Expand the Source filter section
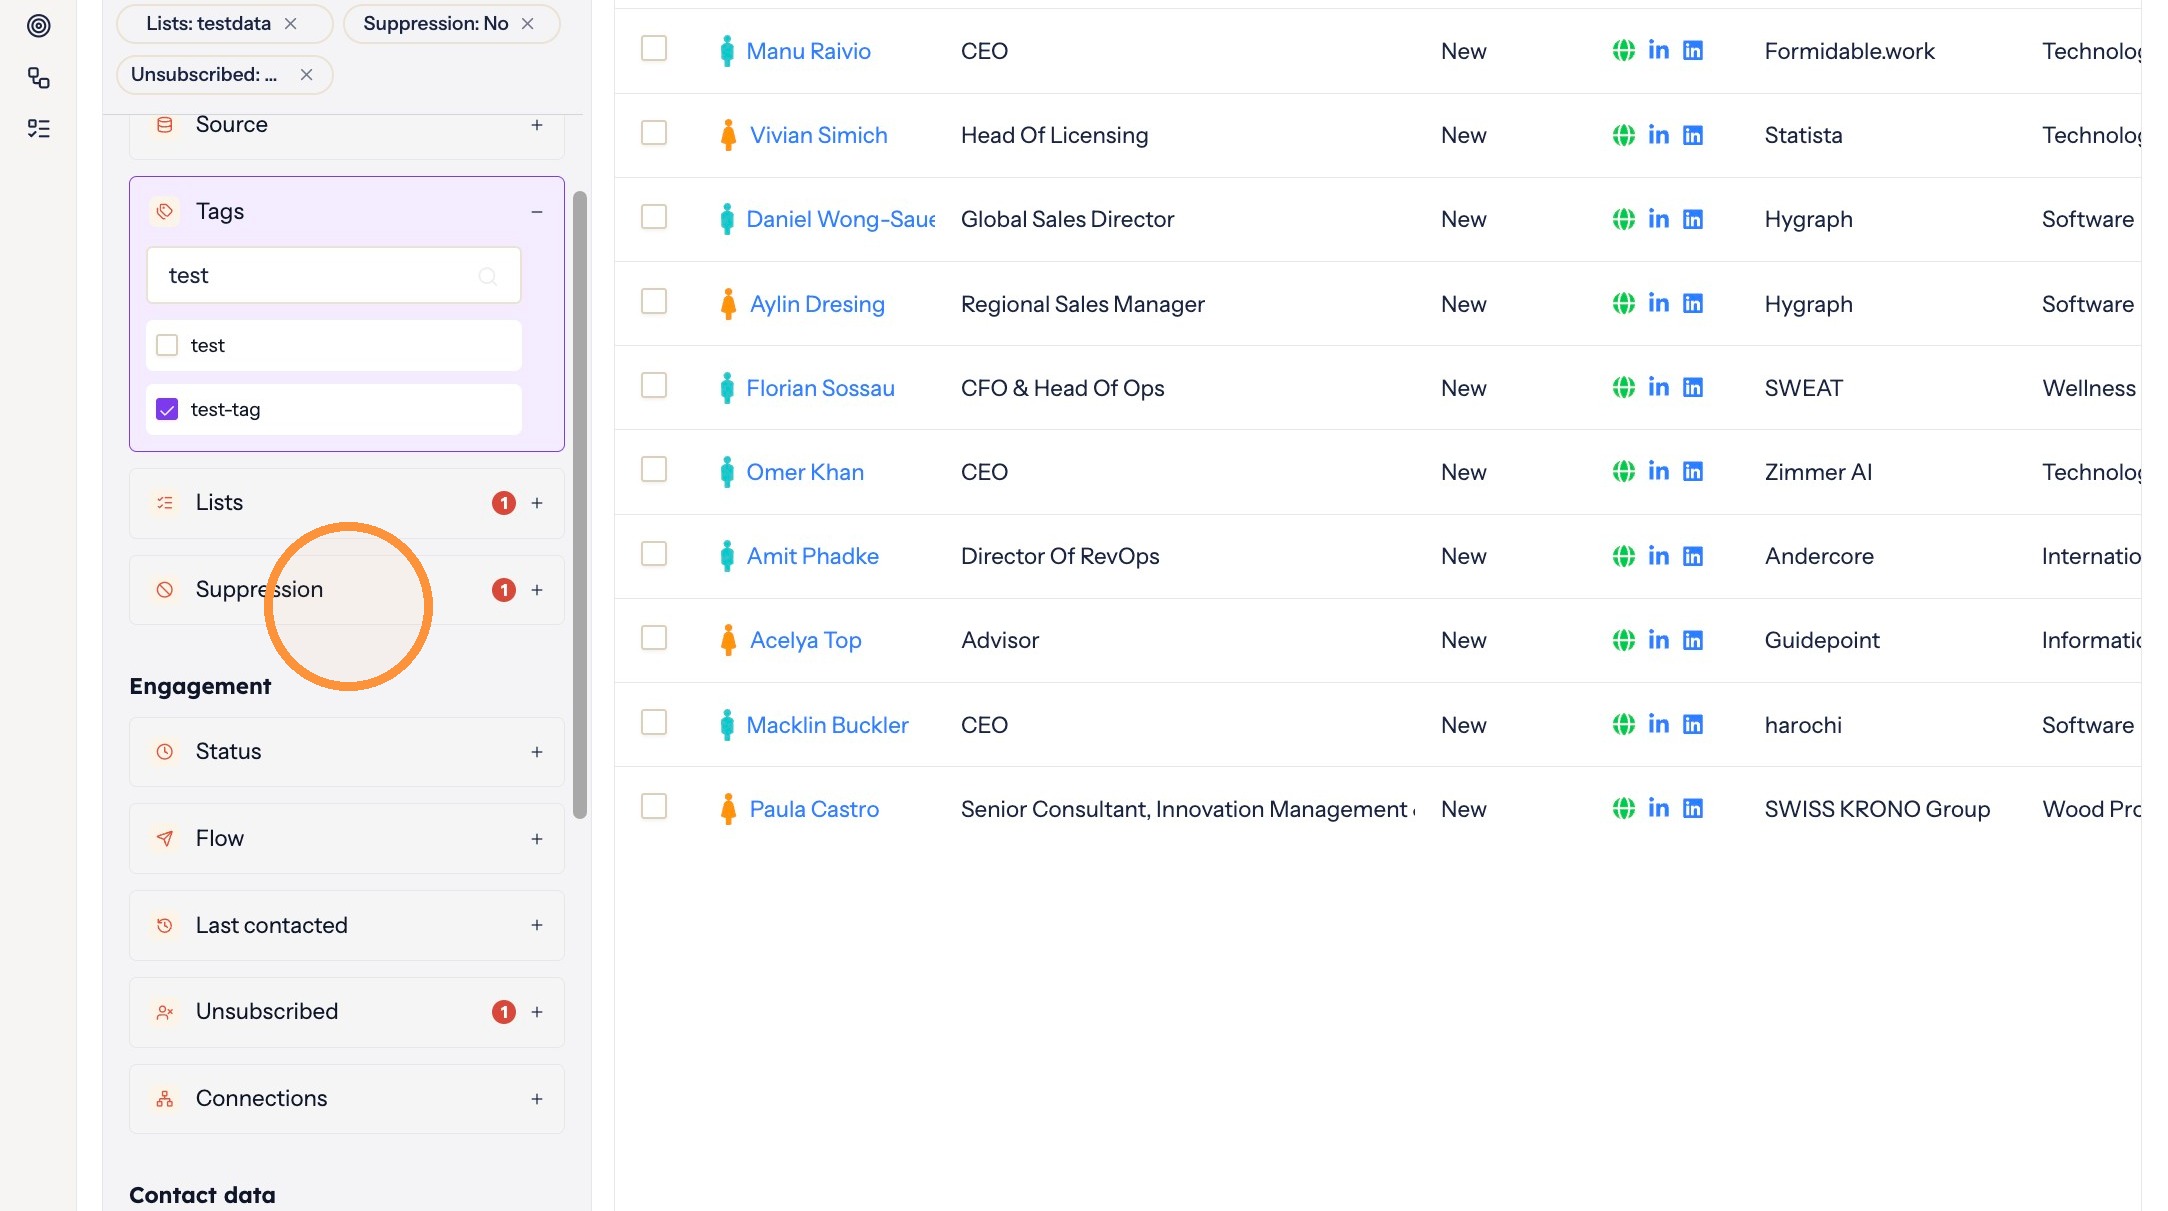 point(537,125)
